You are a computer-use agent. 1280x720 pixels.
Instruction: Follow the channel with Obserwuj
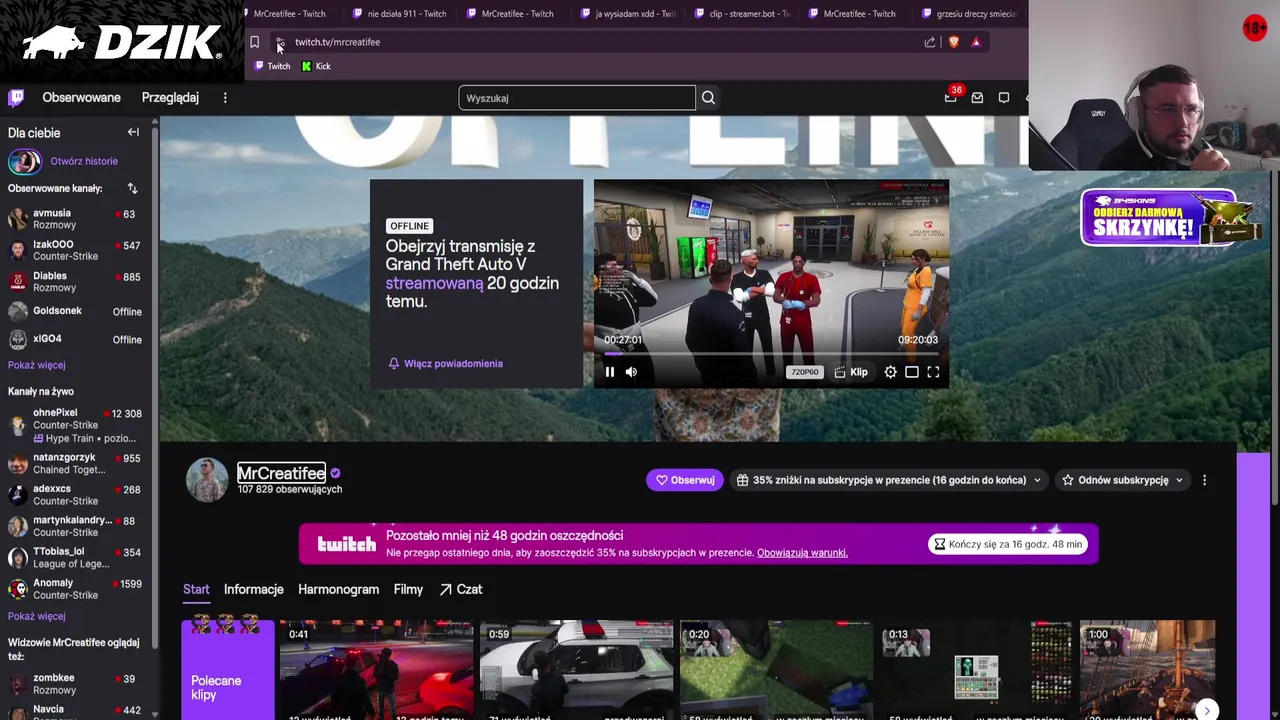coord(685,480)
